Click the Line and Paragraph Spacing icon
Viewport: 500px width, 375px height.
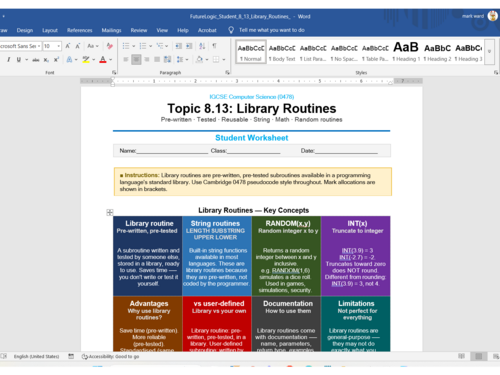pos(180,60)
